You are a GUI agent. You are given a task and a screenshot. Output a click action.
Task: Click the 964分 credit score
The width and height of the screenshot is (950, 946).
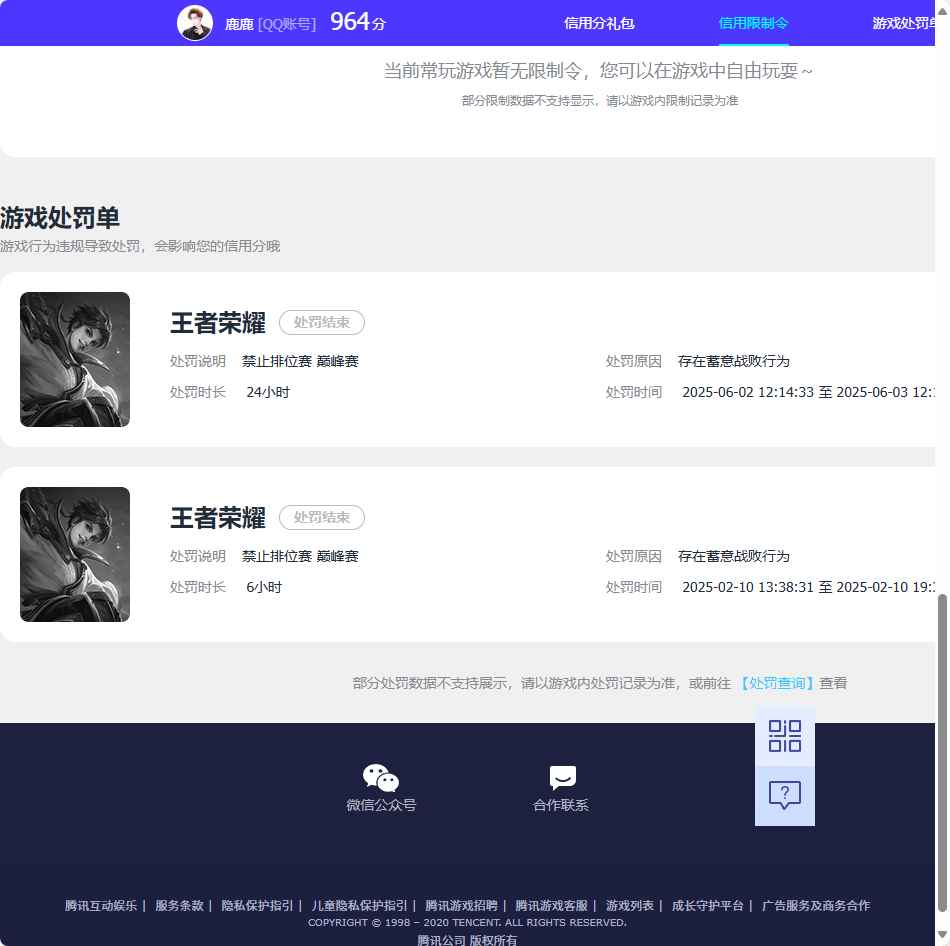click(357, 22)
